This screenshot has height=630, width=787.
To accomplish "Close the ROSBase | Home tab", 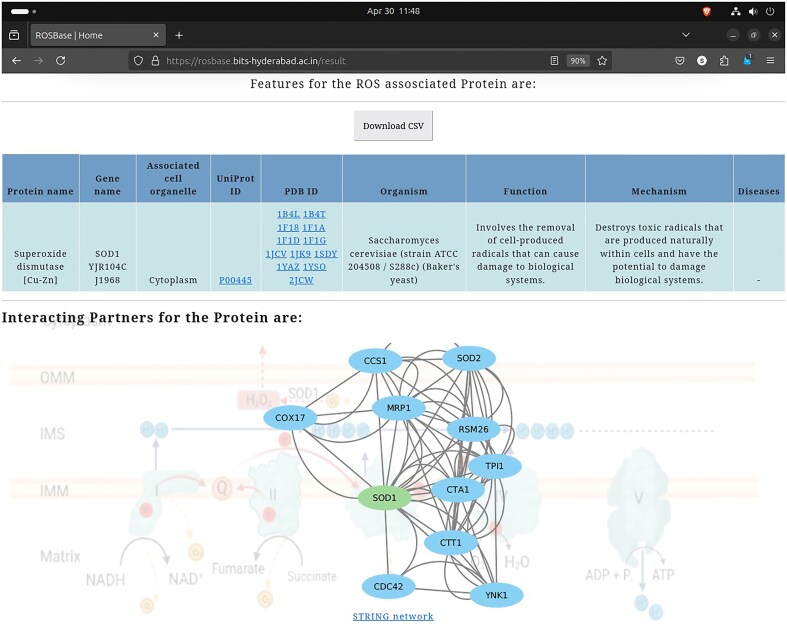I will [156, 35].
